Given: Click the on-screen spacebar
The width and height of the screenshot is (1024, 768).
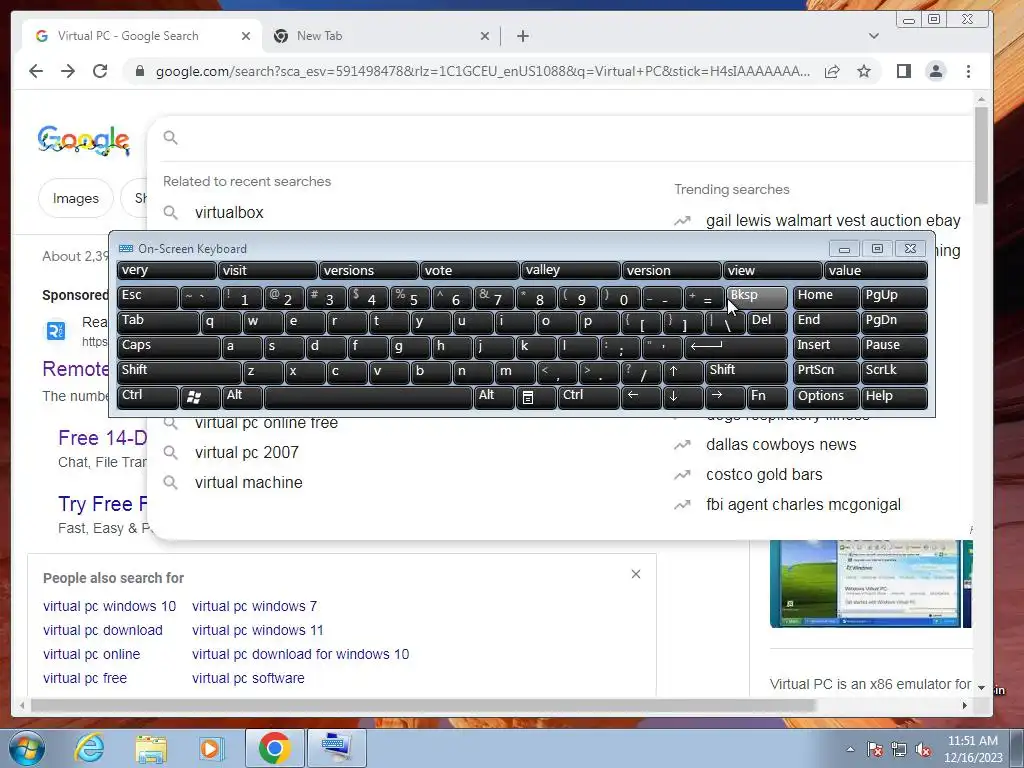Looking at the screenshot, I should [x=368, y=397].
